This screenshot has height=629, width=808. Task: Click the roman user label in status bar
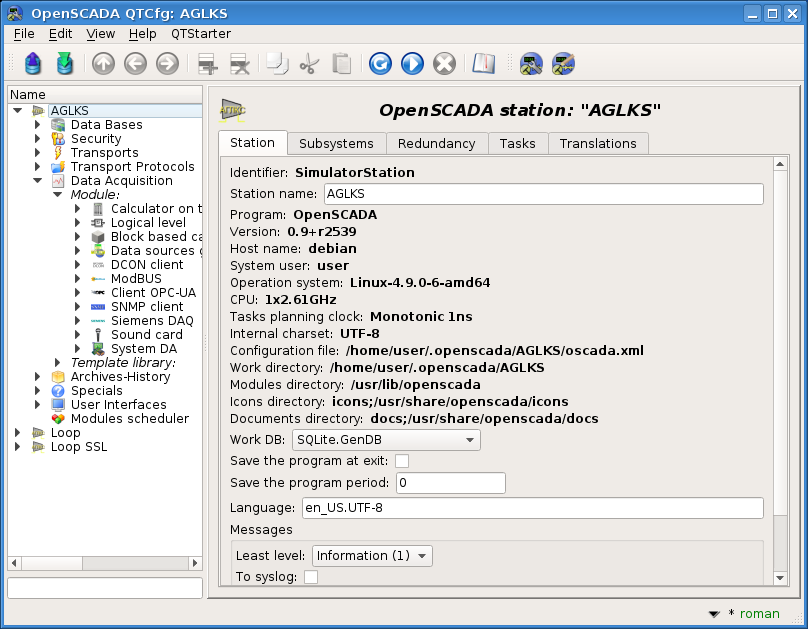[x=760, y=614]
